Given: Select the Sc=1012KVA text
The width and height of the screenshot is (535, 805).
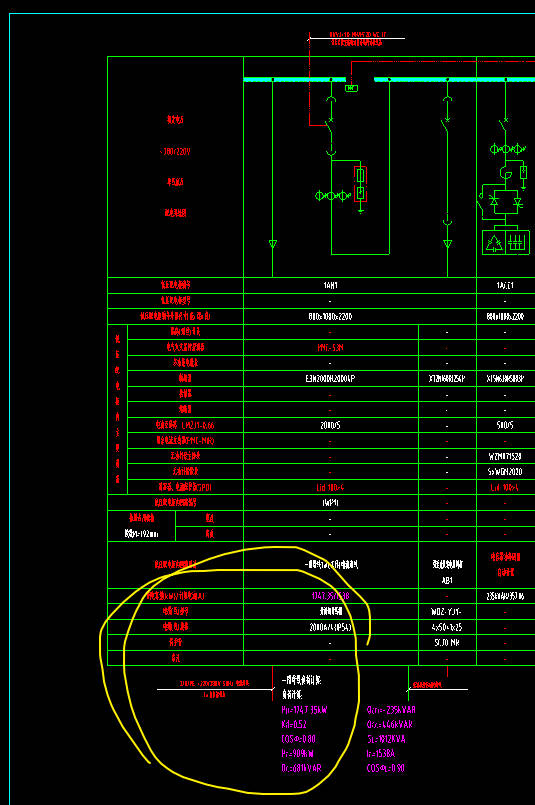Looking at the screenshot, I should coord(386,739).
